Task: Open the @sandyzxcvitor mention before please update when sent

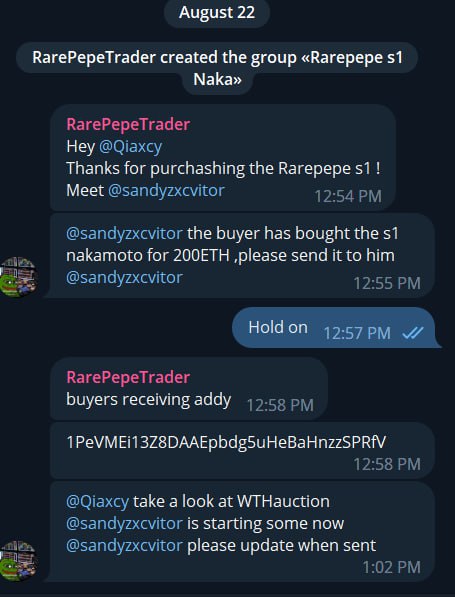Action: (124, 545)
